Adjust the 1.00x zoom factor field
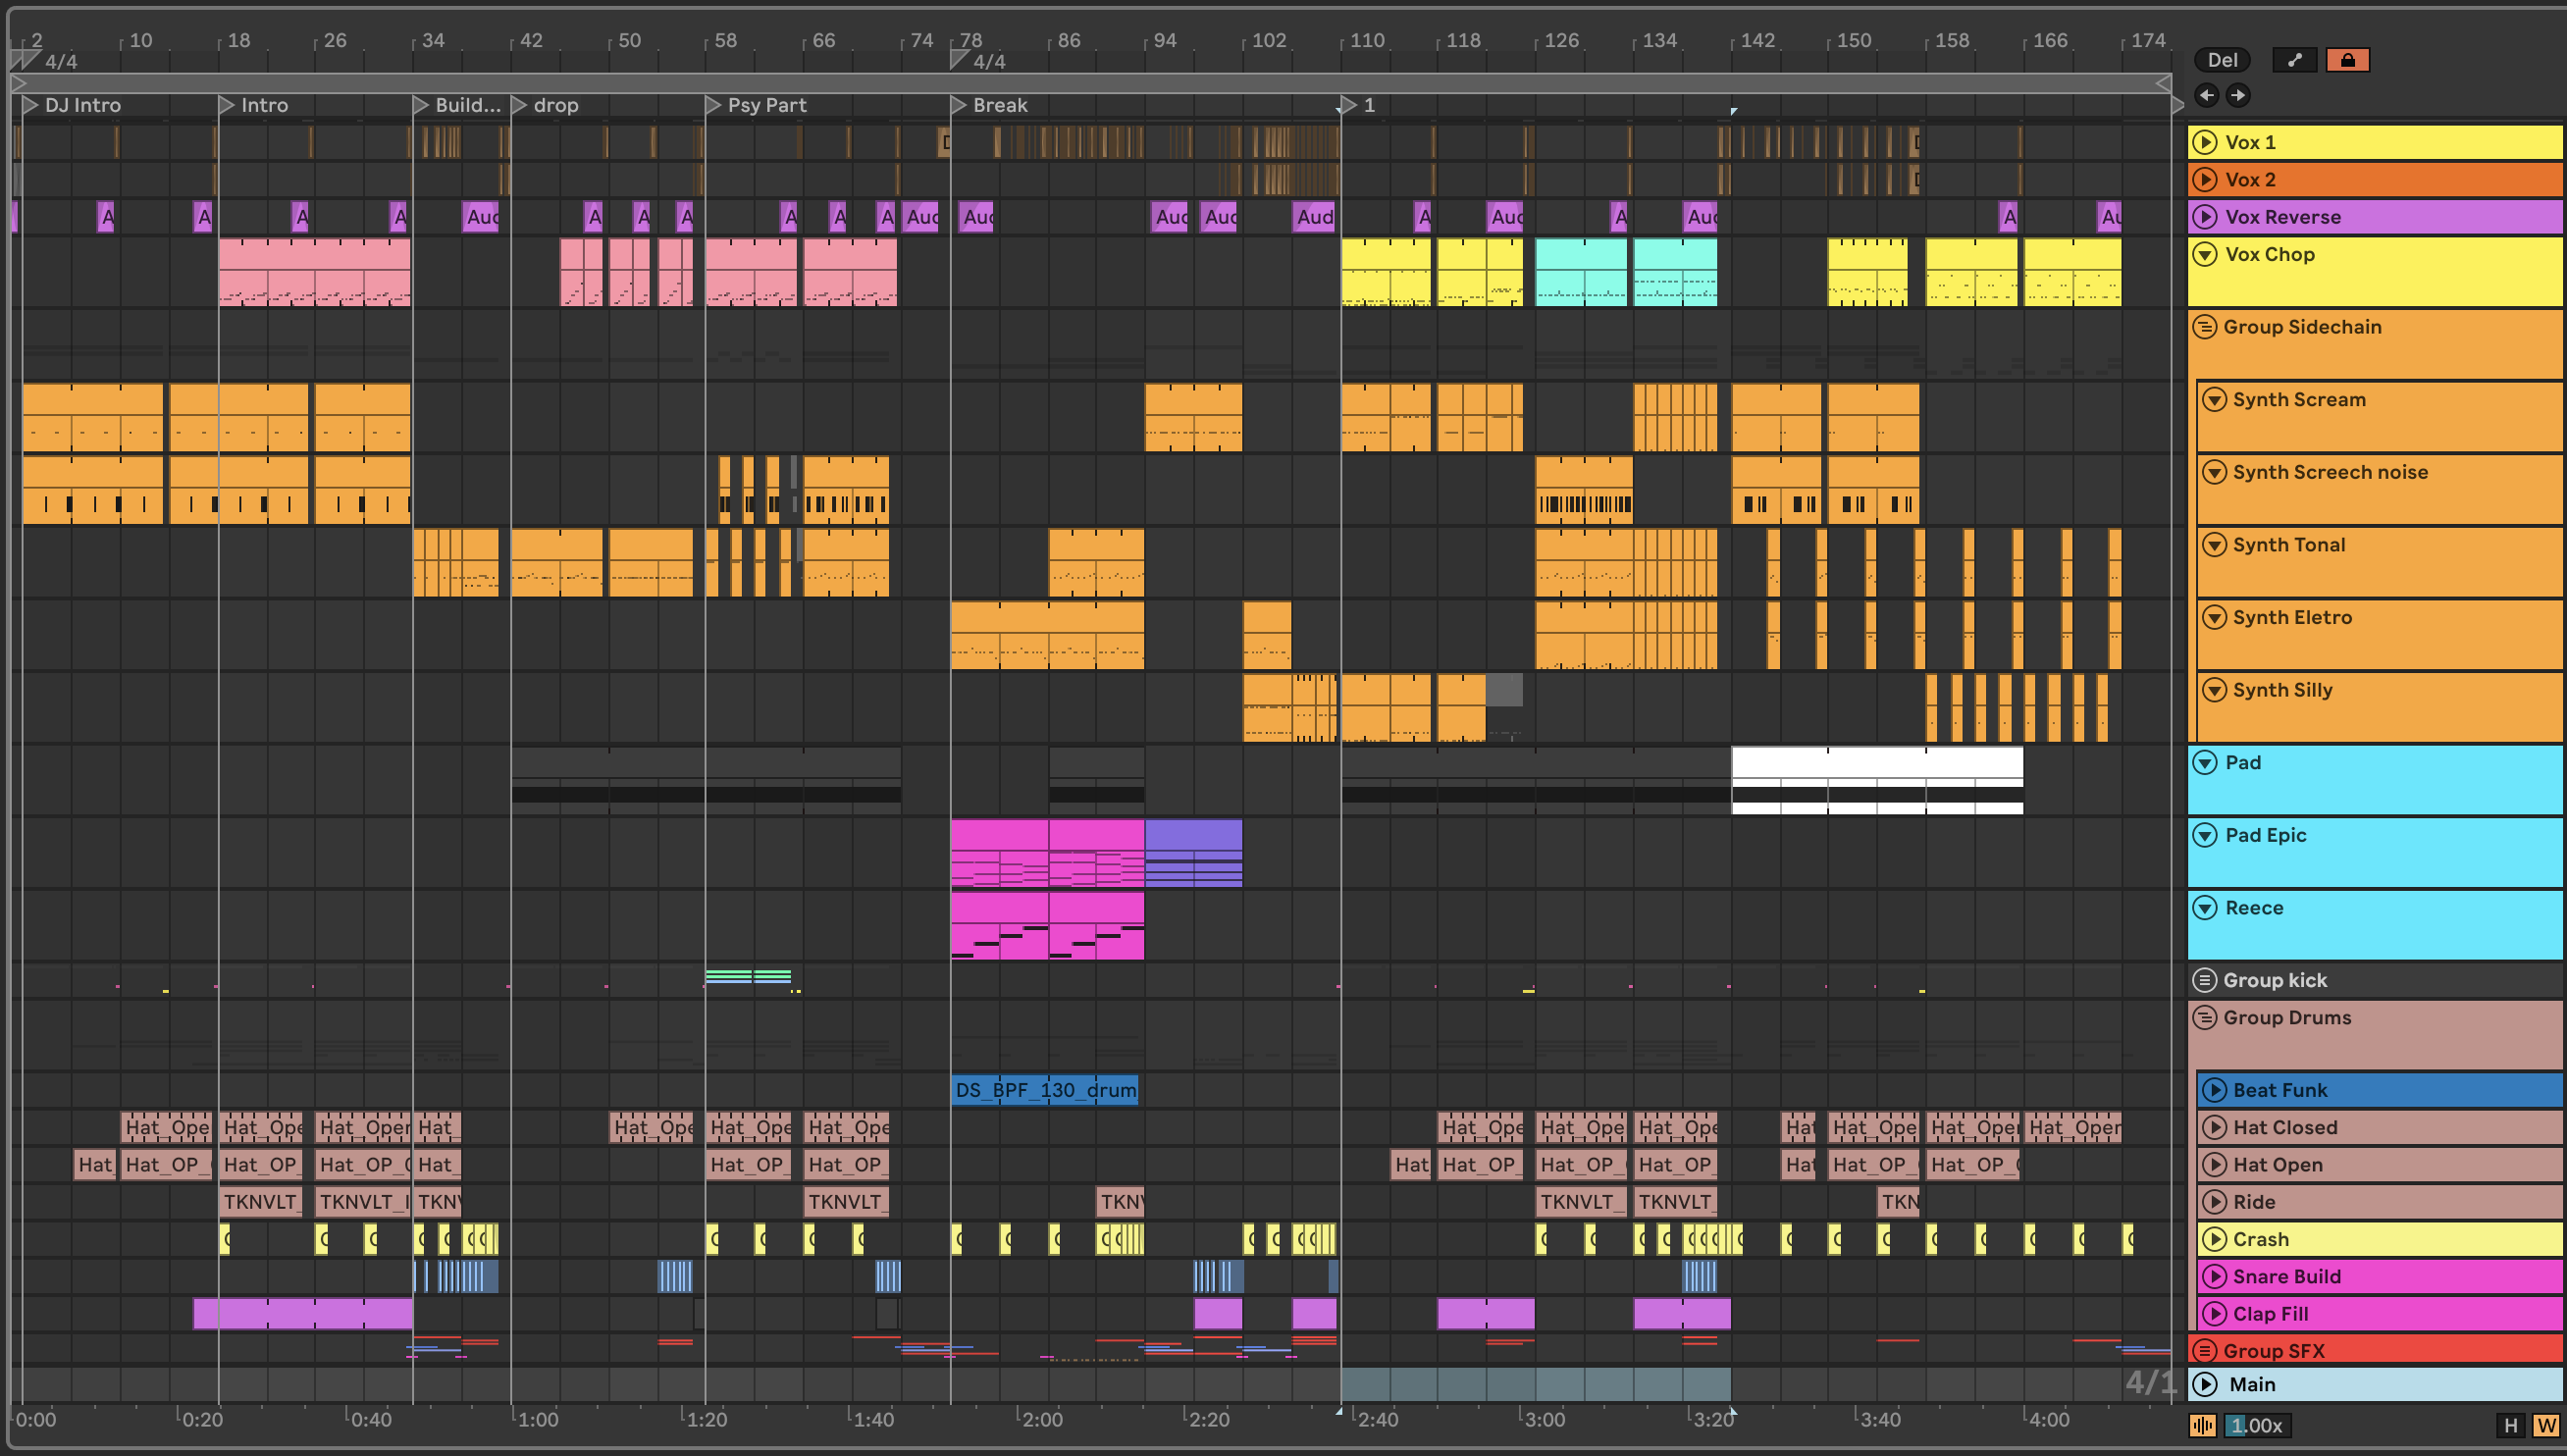 2258,1425
